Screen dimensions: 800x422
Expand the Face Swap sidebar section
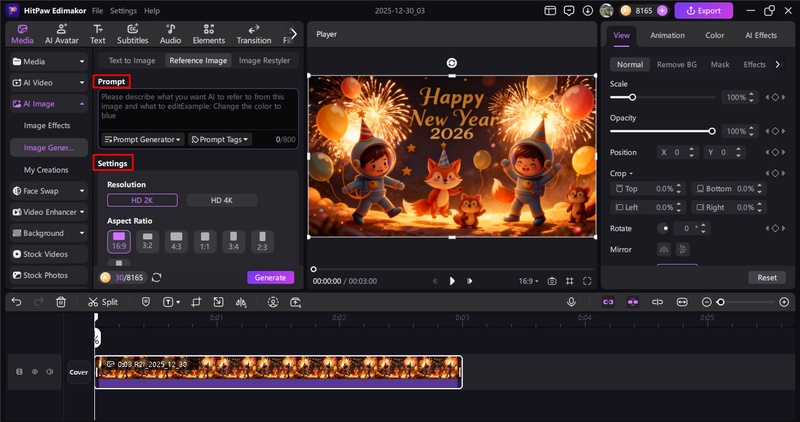pyautogui.click(x=46, y=190)
